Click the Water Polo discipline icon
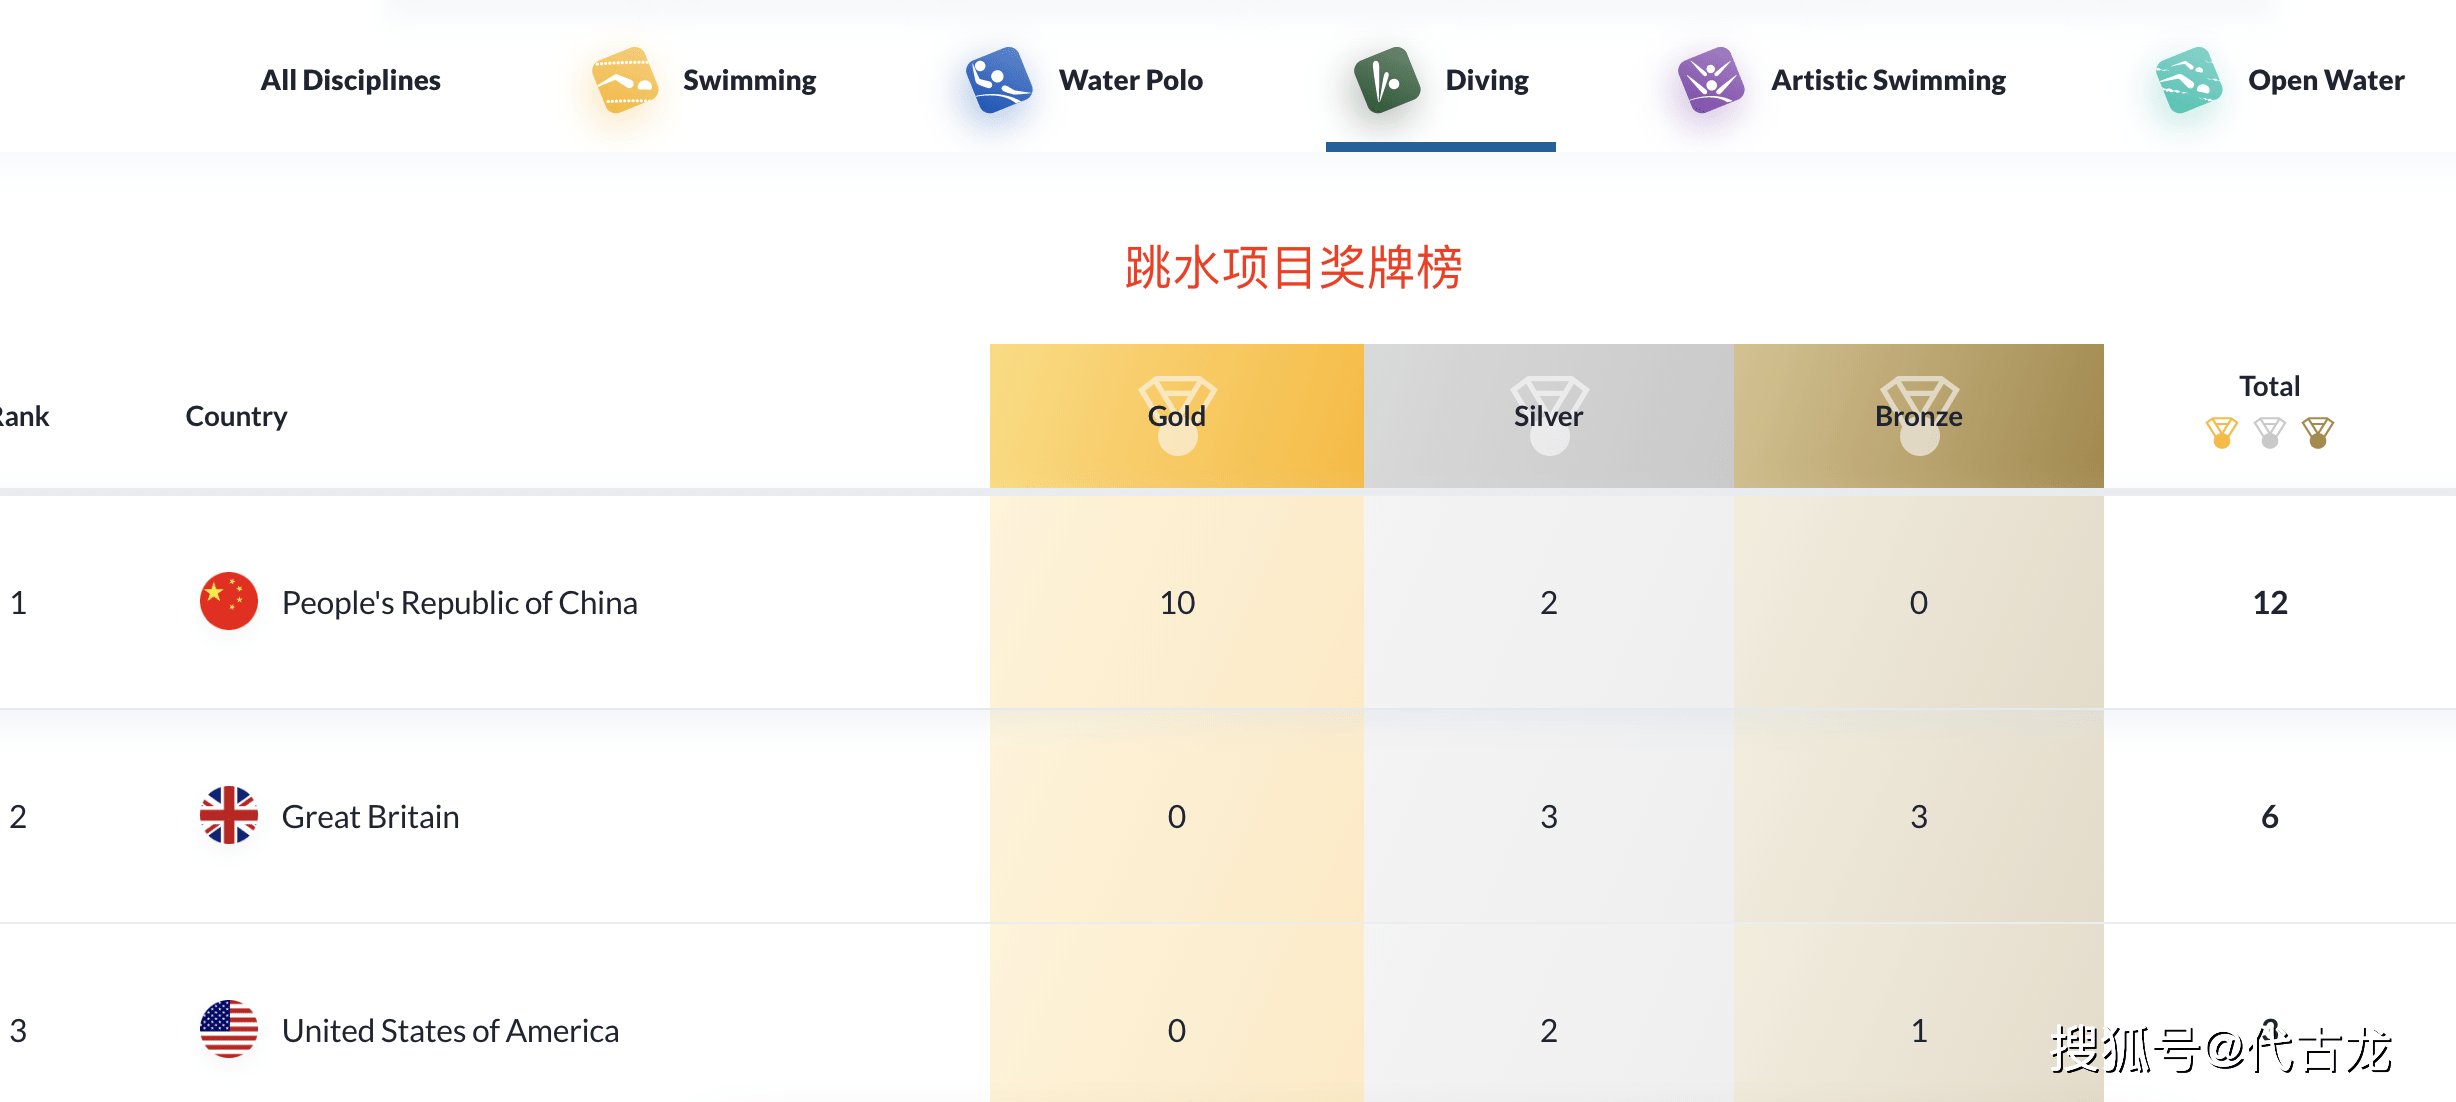The image size is (2456, 1102). pos(999,80)
